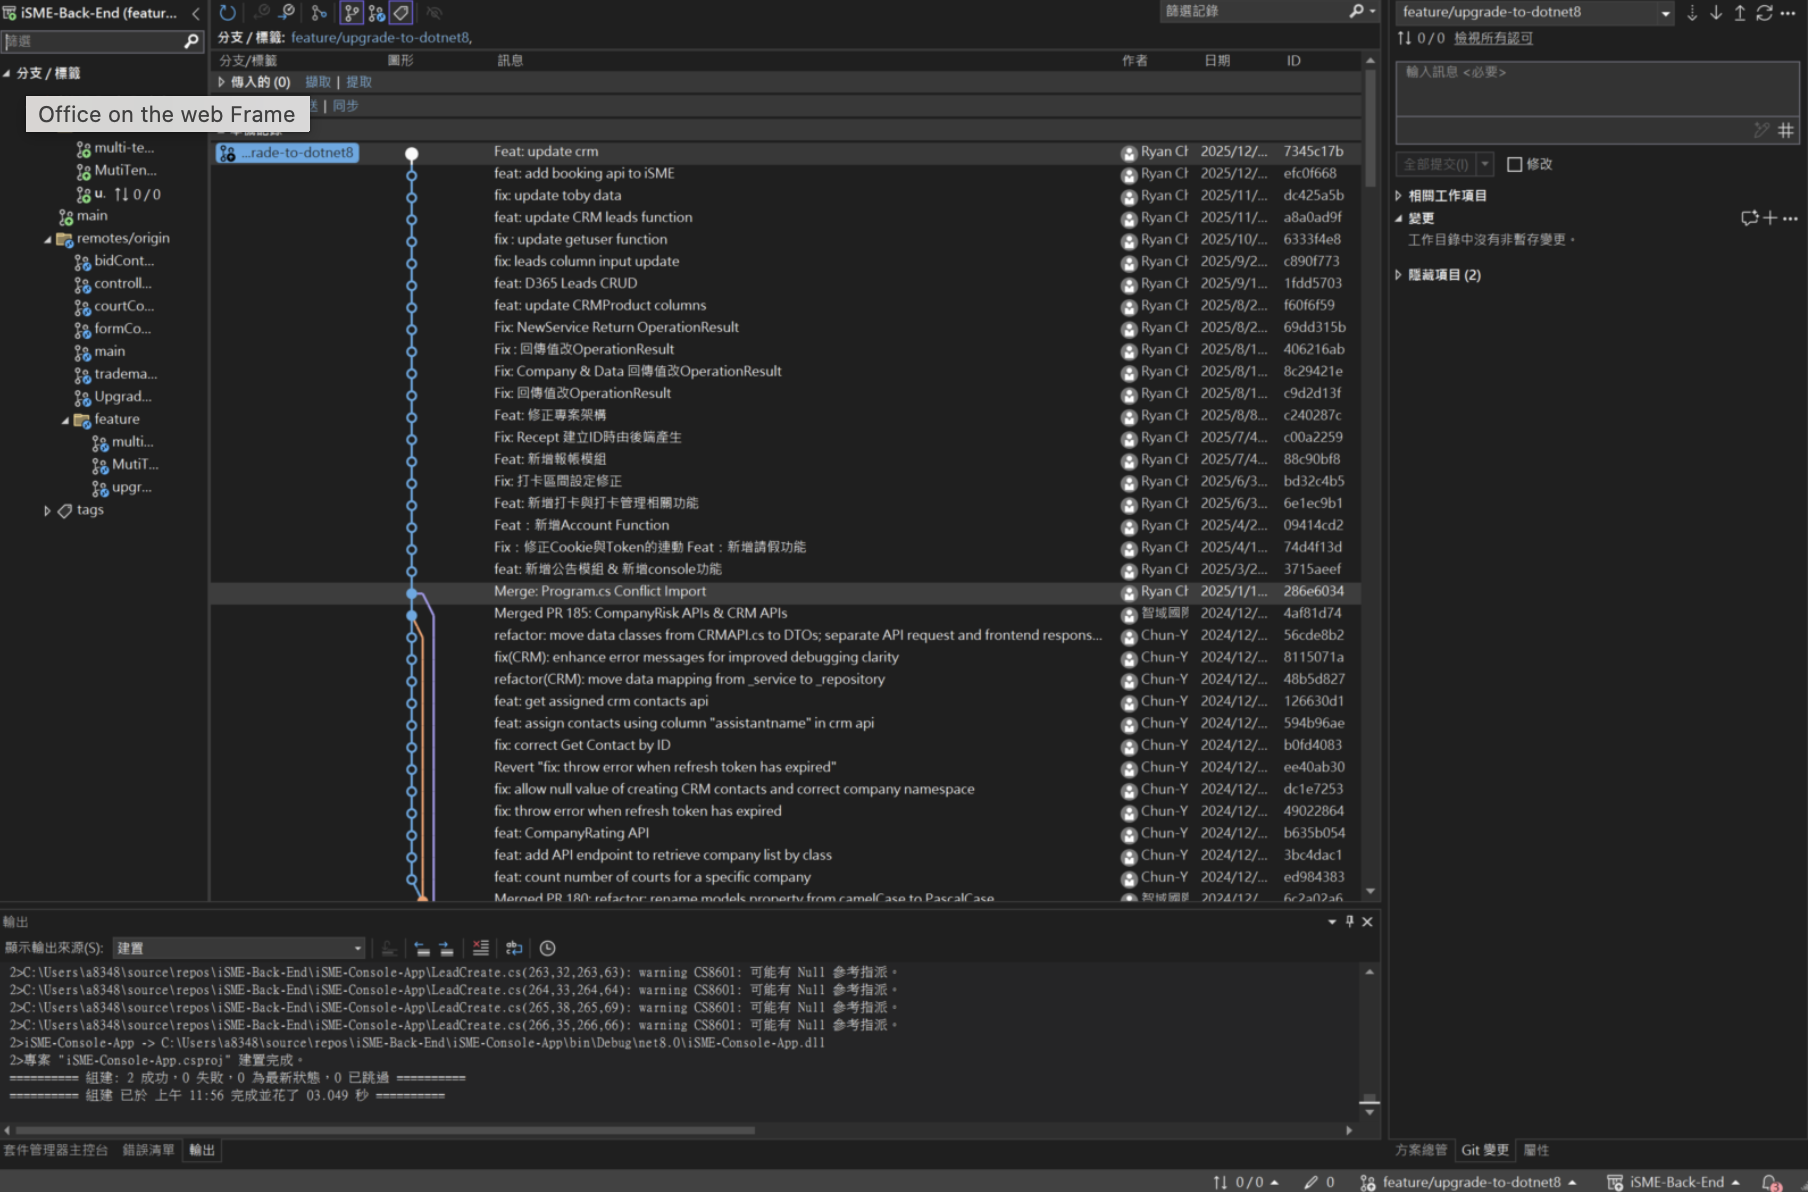Click the stage all plus icon

(1770, 218)
